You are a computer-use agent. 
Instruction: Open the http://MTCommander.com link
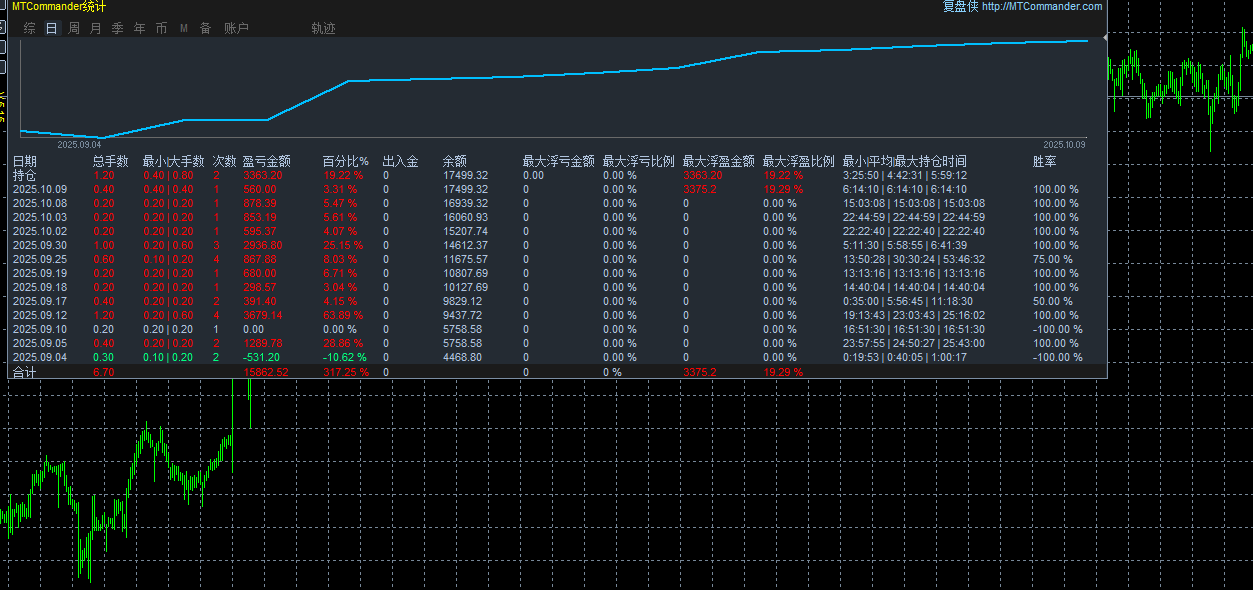1042,7
